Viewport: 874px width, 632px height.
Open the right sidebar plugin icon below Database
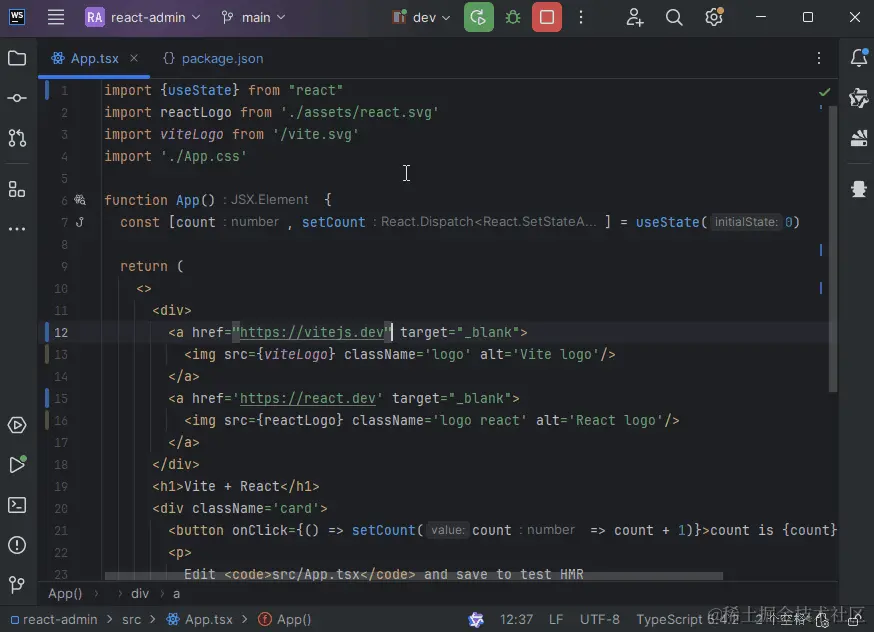[859, 189]
